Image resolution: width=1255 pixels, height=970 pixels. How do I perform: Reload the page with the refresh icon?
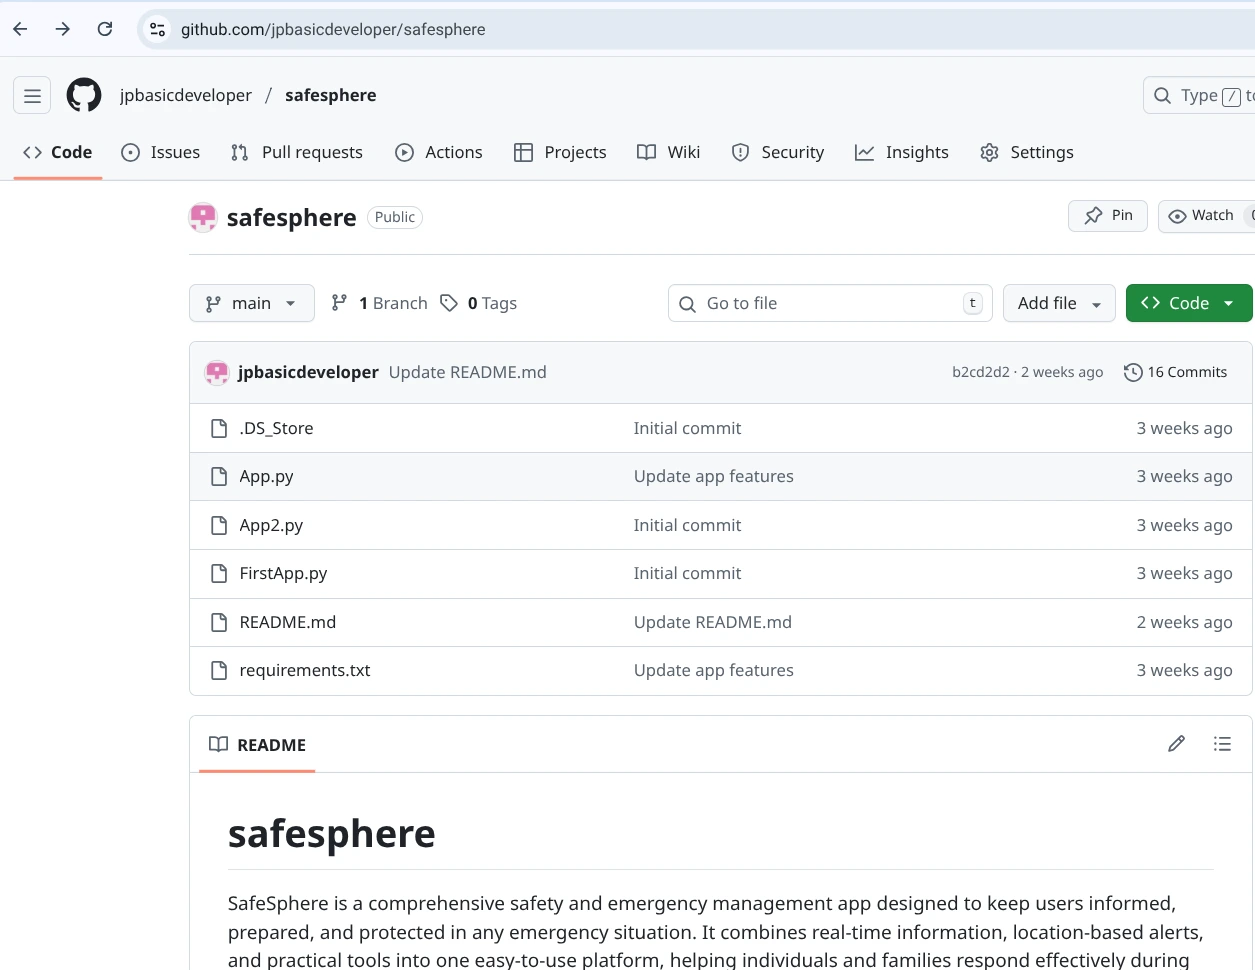coord(105,29)
